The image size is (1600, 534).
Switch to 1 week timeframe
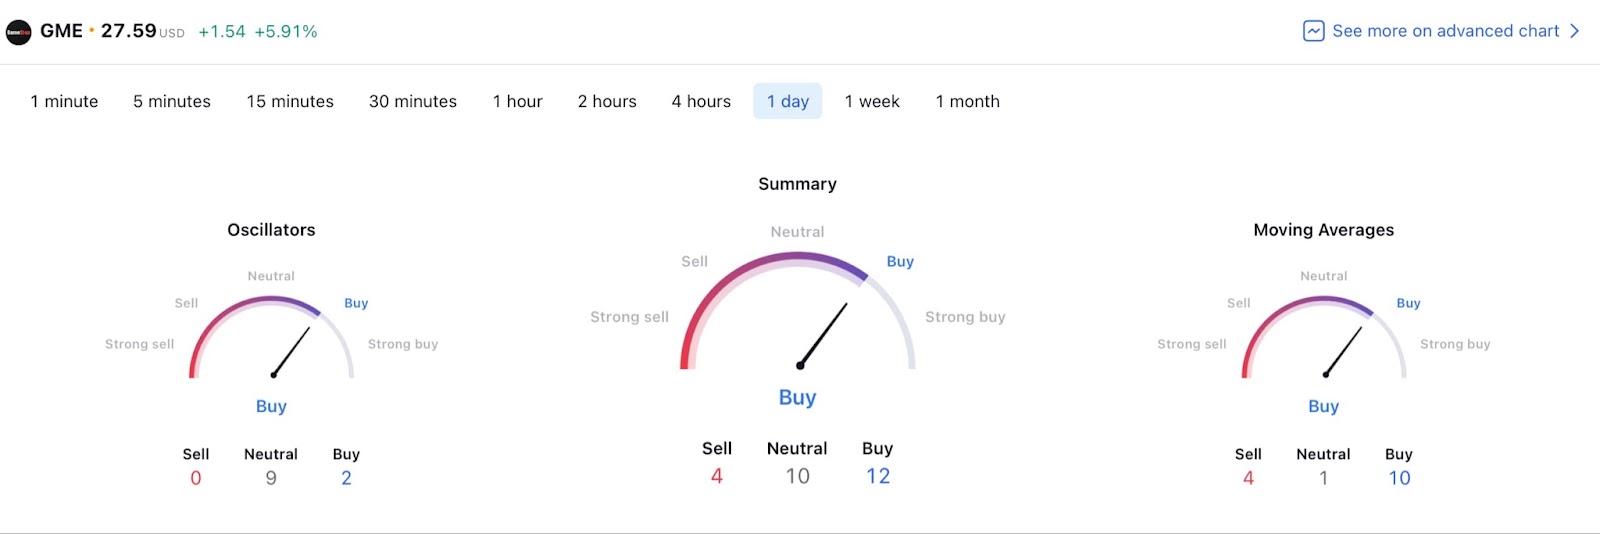(872, 101)
